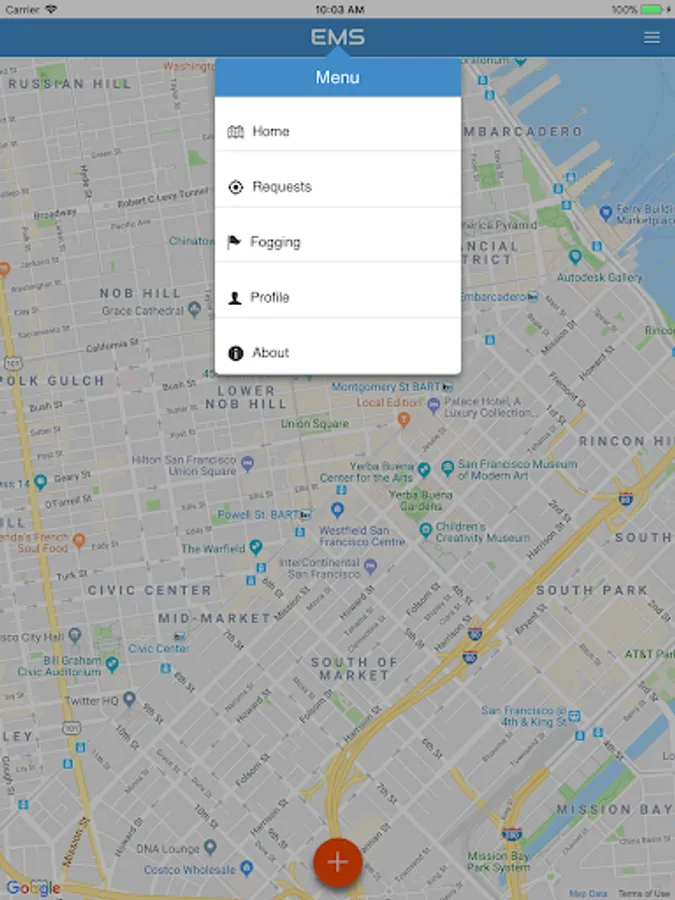Click Children's Creativity Museum pin
This screenshot has height=900, width=675.
[425, 529]
